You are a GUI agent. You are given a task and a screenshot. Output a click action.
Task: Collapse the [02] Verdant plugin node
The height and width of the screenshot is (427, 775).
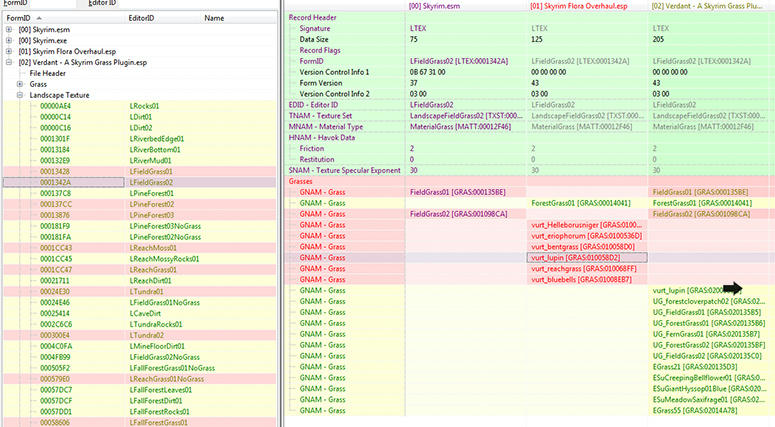[x=9, y=62]
